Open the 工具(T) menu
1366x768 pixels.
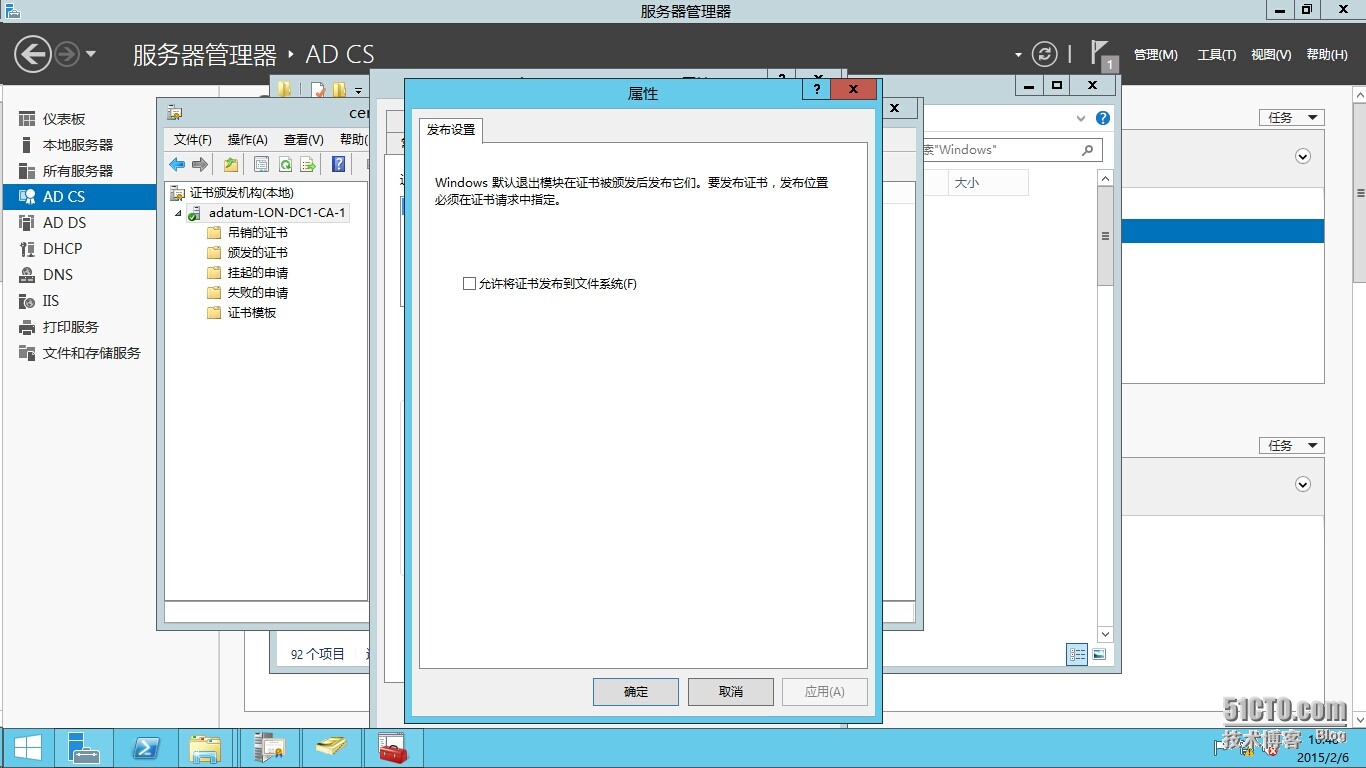click(x=1217, y=55)
